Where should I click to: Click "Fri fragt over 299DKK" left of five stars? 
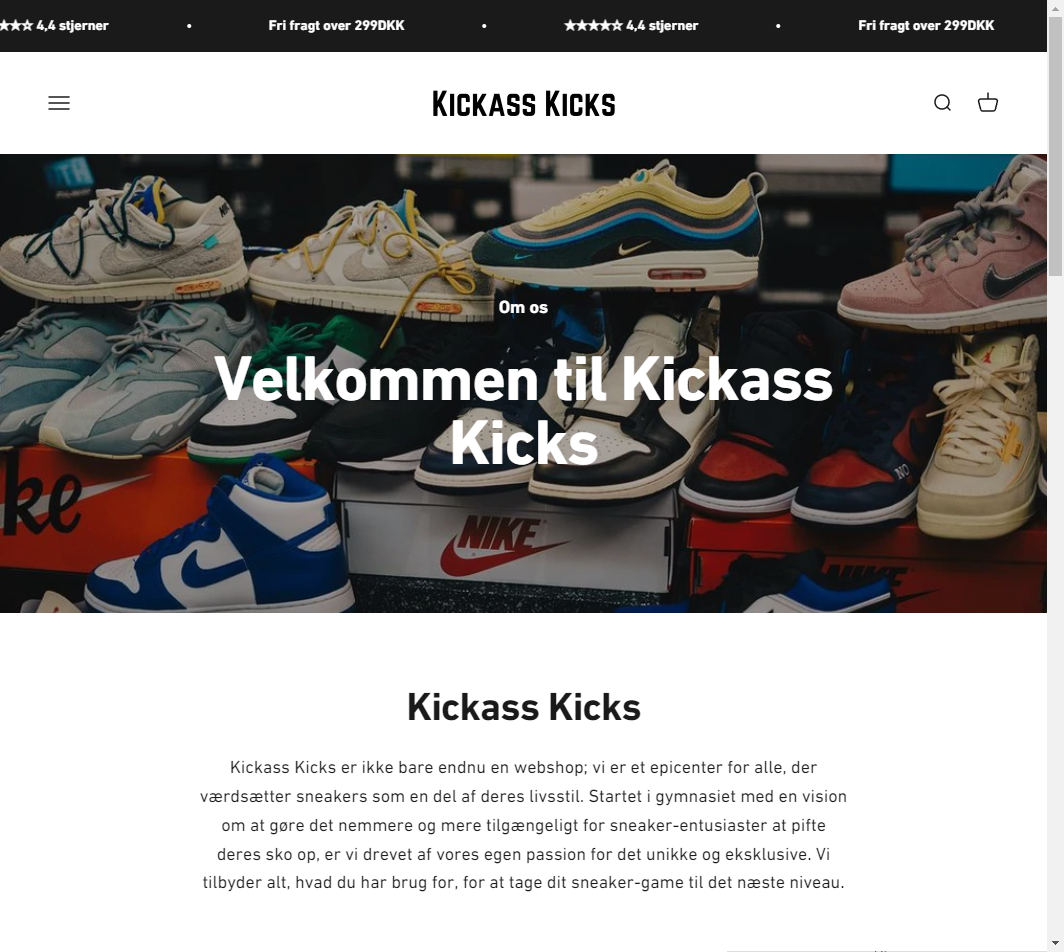337,26
